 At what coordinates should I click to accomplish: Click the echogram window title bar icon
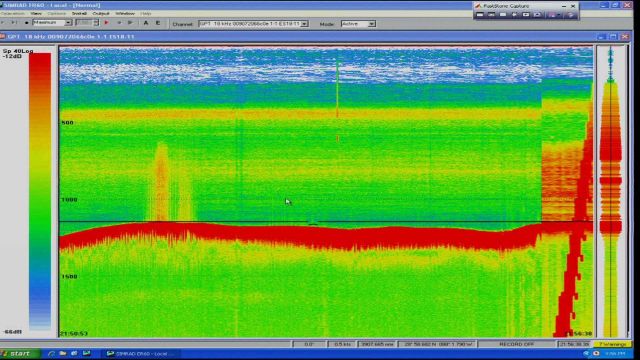pos(2,37)
